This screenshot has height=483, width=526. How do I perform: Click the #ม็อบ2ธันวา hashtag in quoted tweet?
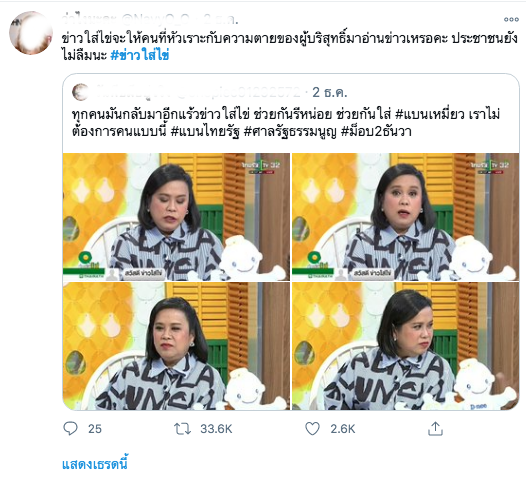click(376, 131)
